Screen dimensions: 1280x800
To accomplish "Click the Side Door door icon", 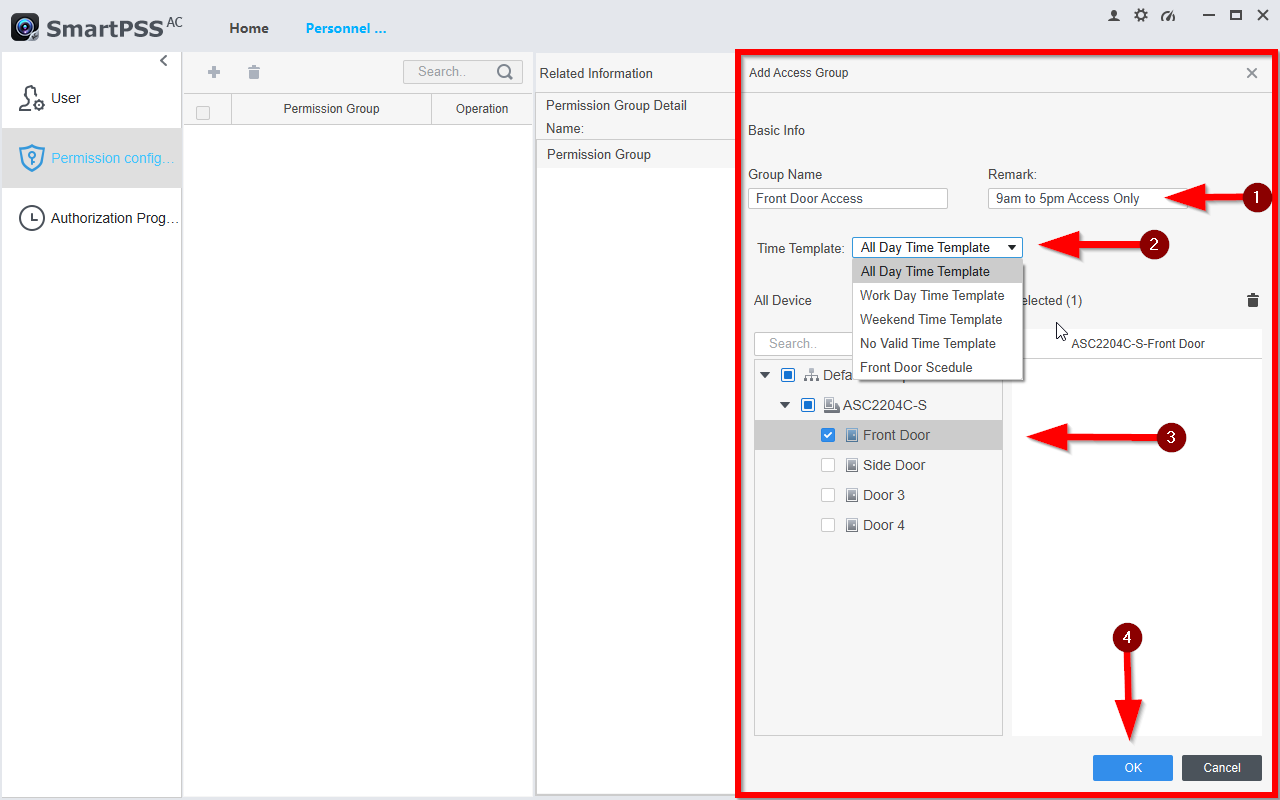I will click(852, 465).
